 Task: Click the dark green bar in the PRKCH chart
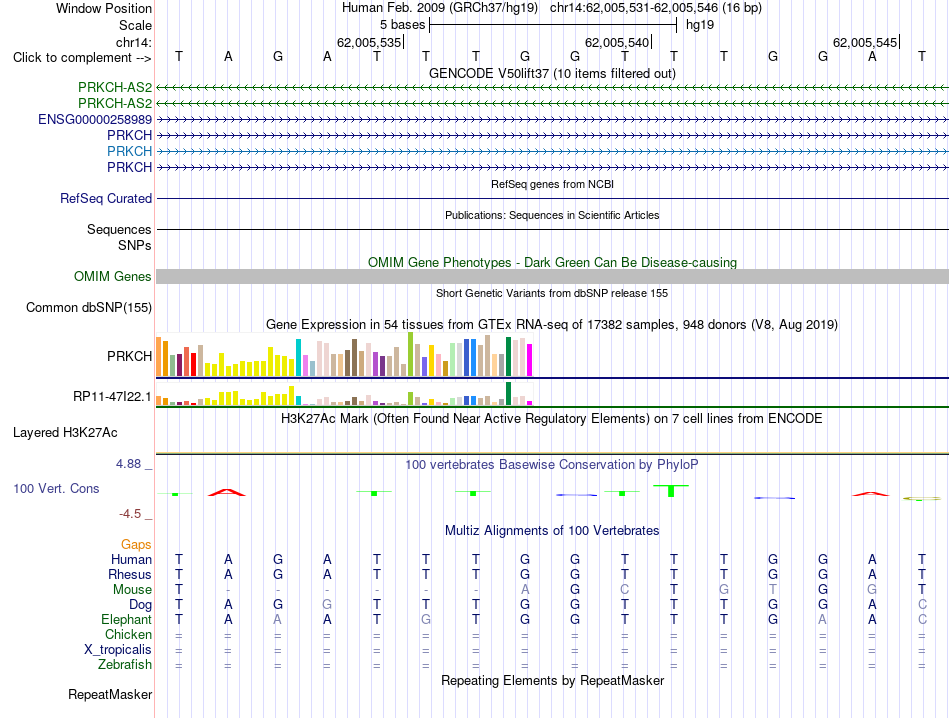coord(508,356)
